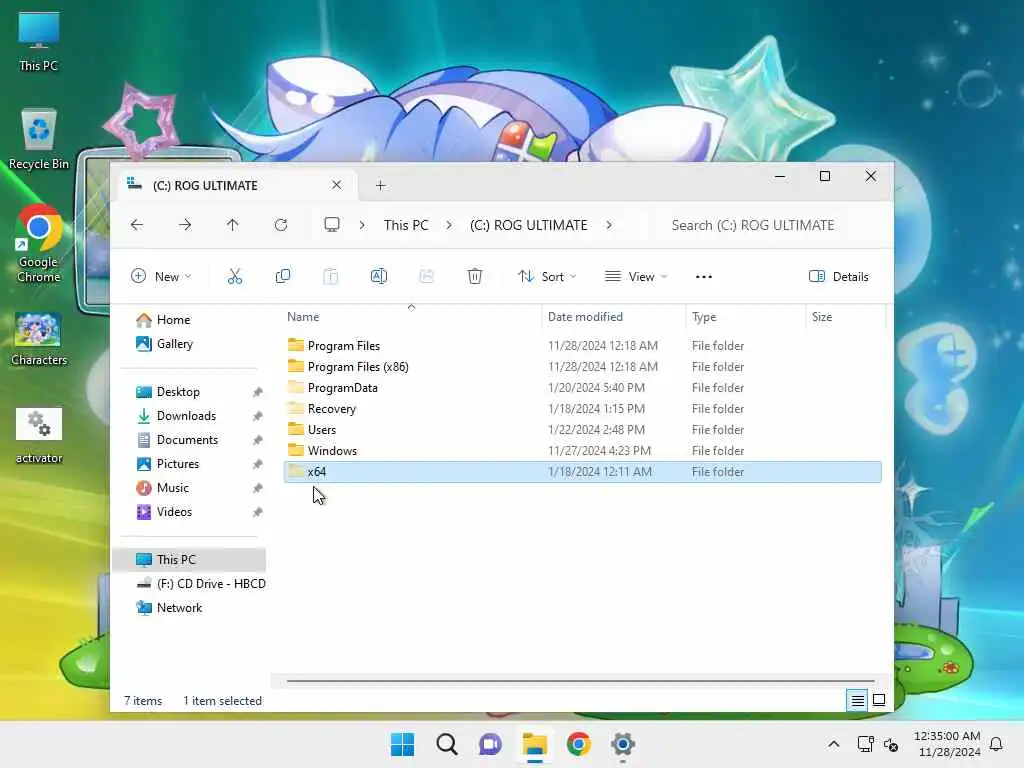Click the horizontal scrollbar
The width and height of the screenshot is (1024, 768).
click(580, 680)
